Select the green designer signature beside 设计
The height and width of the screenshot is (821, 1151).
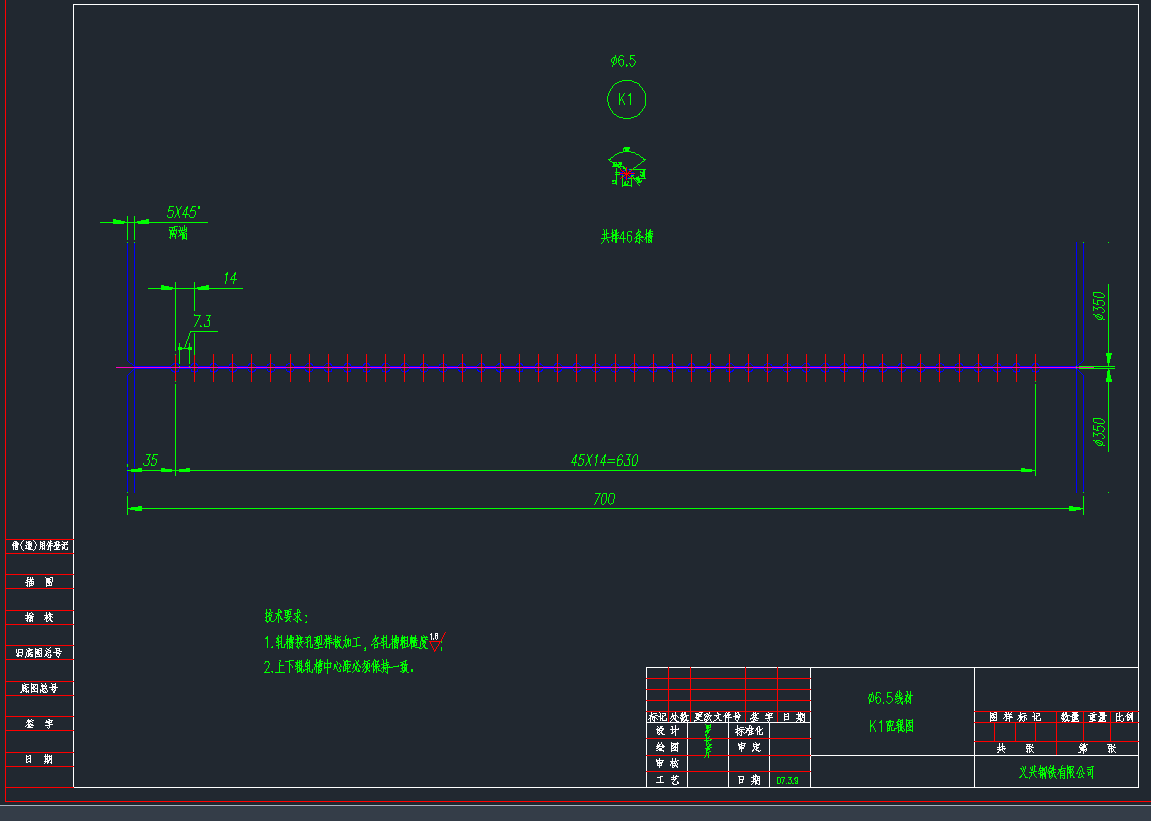tap(708, 741)
